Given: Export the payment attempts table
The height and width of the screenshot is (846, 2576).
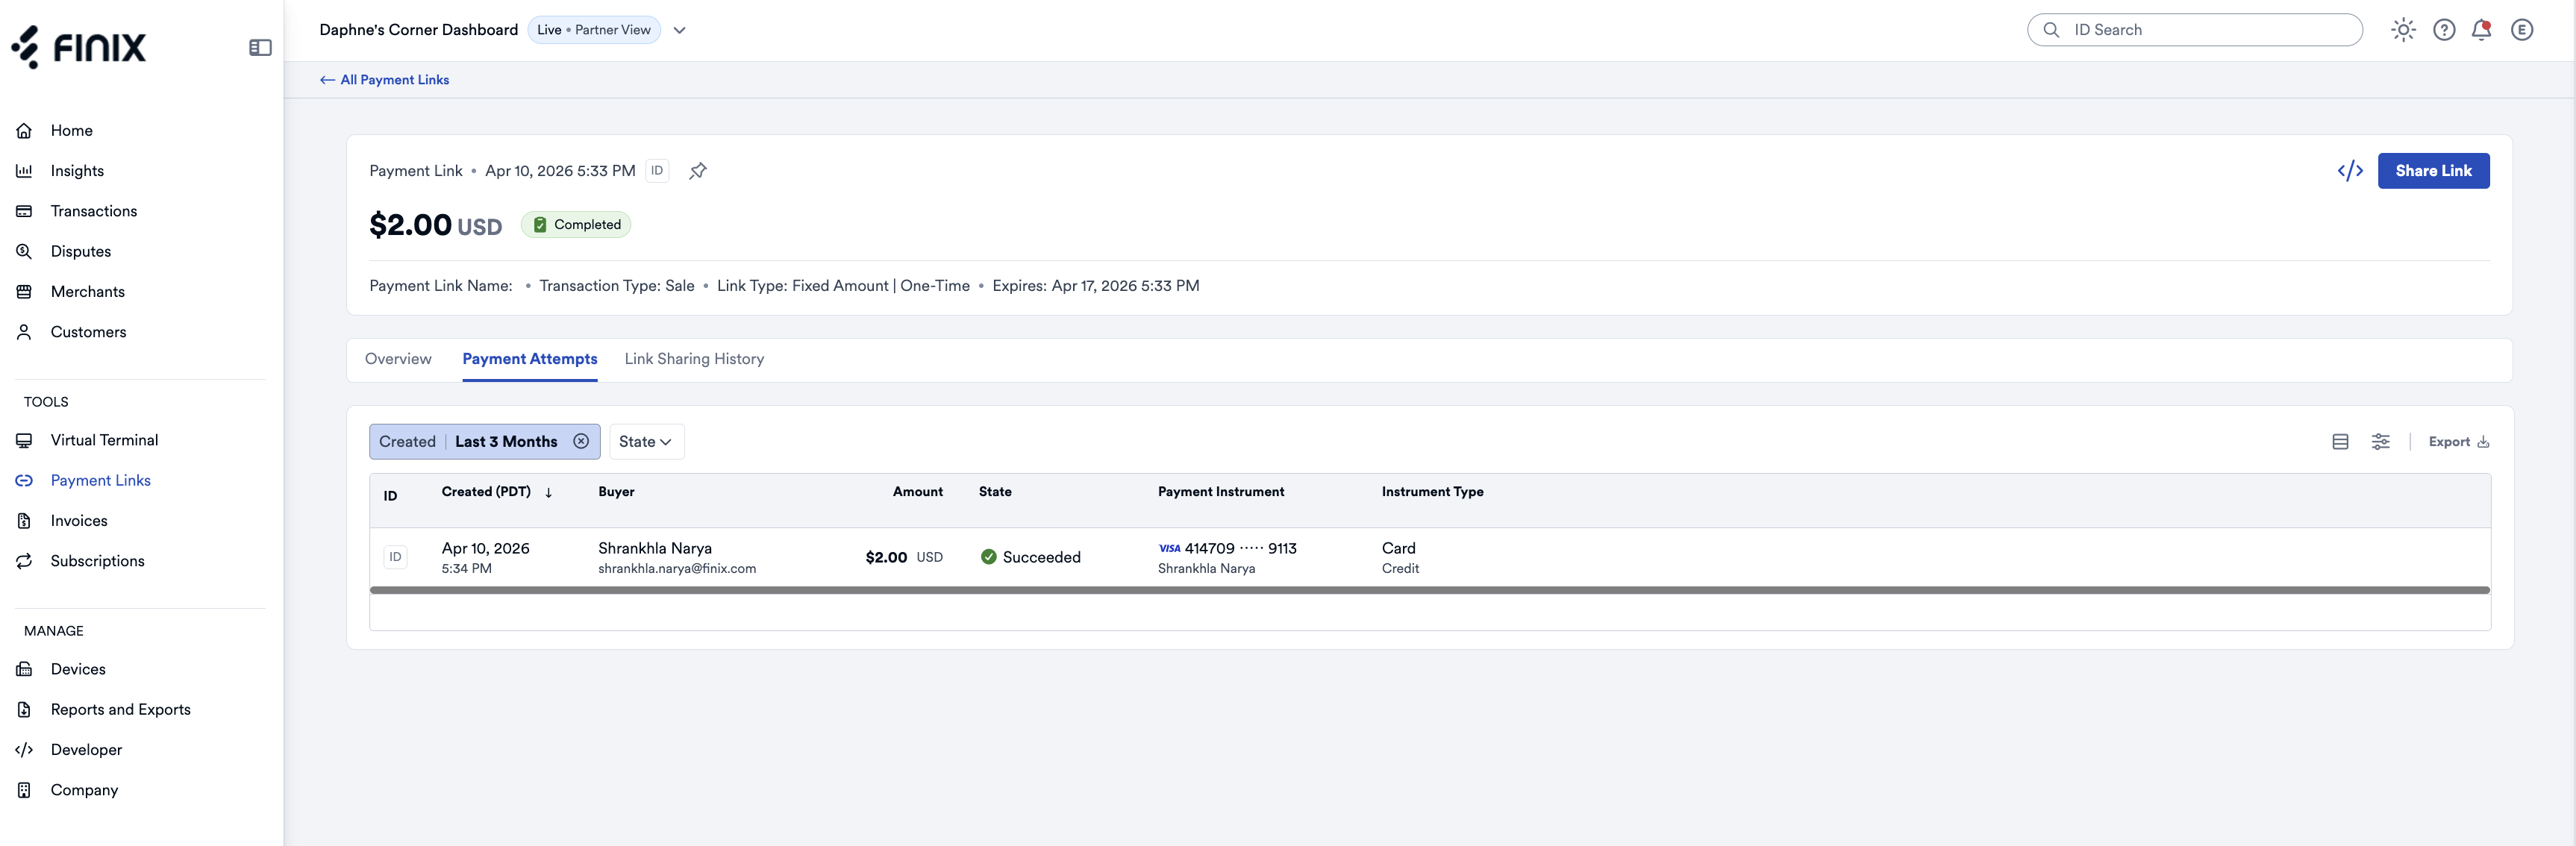Looking at the screenshot, I should pyautogui.click(x=2458, y=442).
